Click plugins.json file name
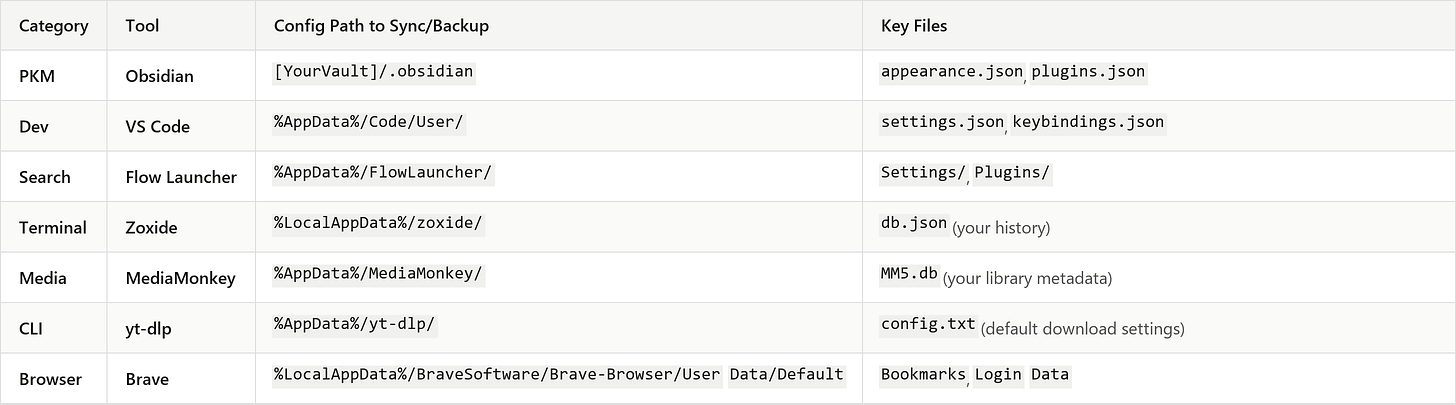 pyautogui.click(x=1088, y=72)
